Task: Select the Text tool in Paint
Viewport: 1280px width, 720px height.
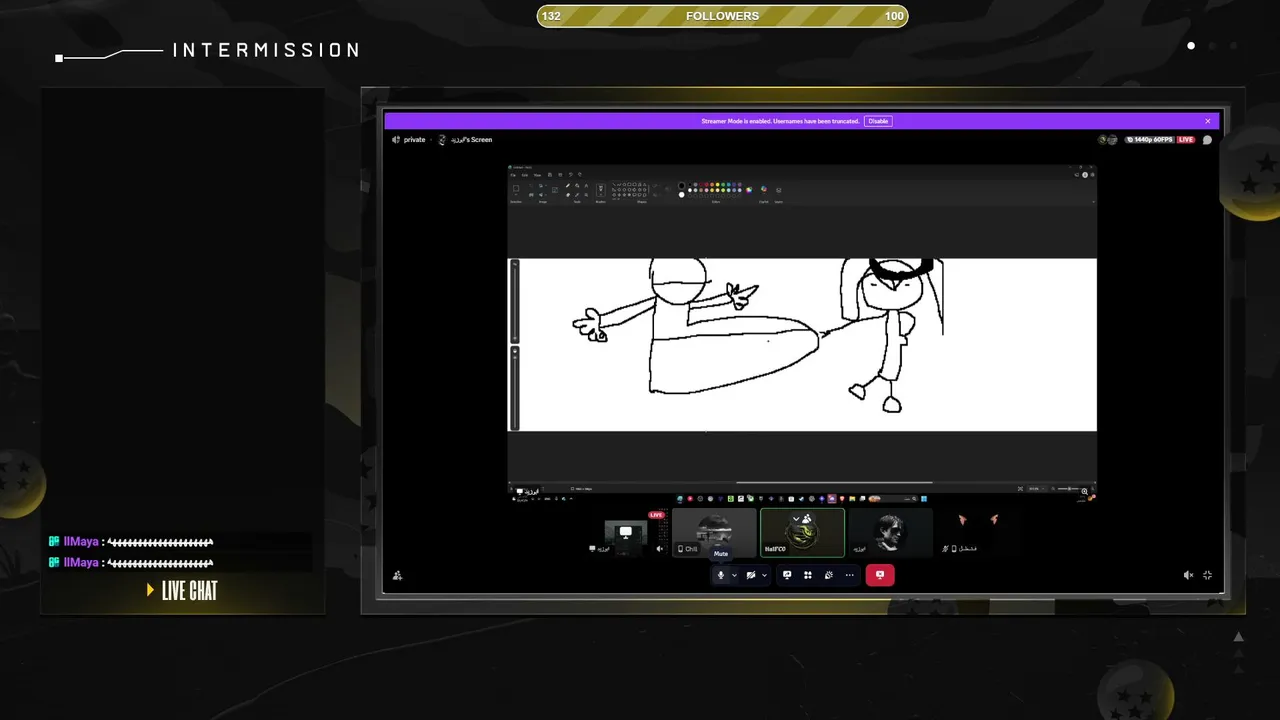Action: click(x=586, y=185)
